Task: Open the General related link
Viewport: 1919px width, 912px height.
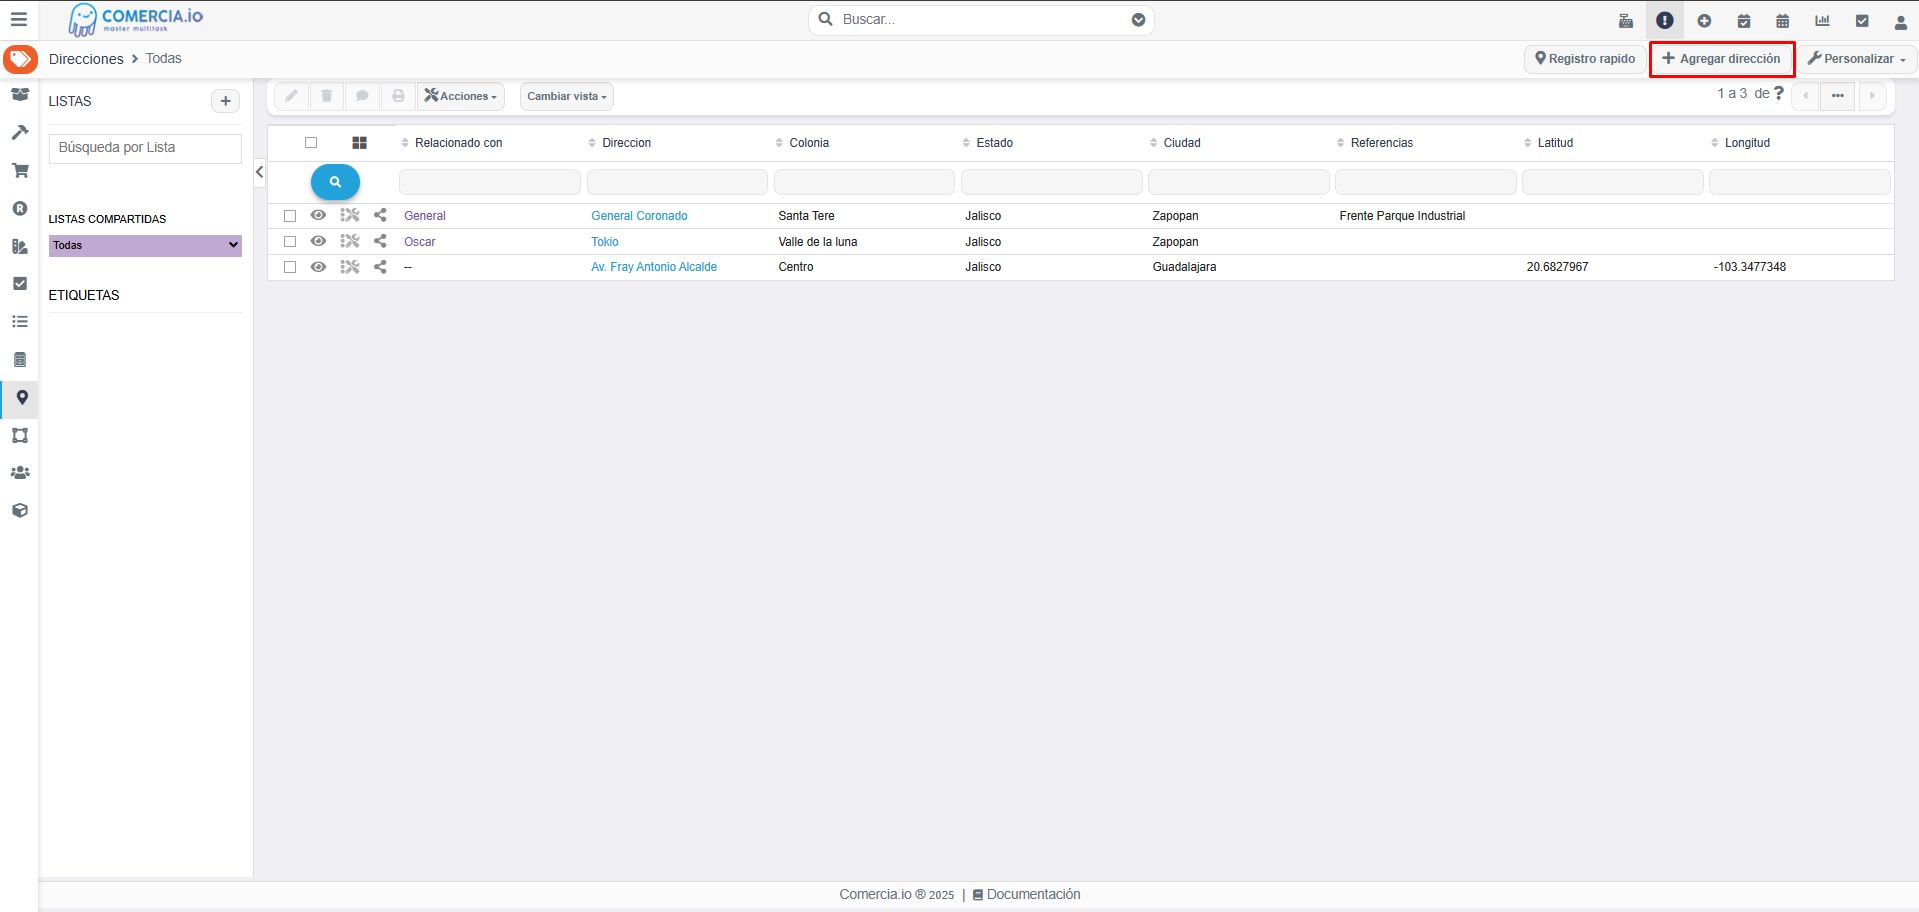Action: pyautogui.click(x=425, y=216)
